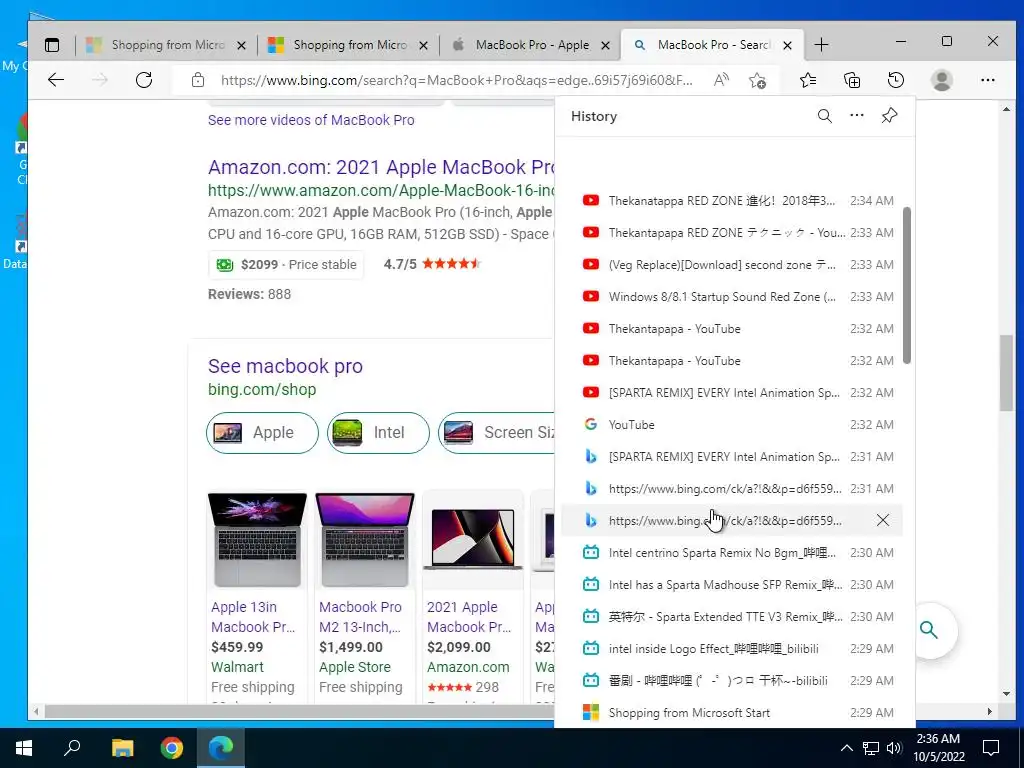The image size is (1024, 768).
Task: Open $2099 Price stable badge
Action: coord(286,264)
